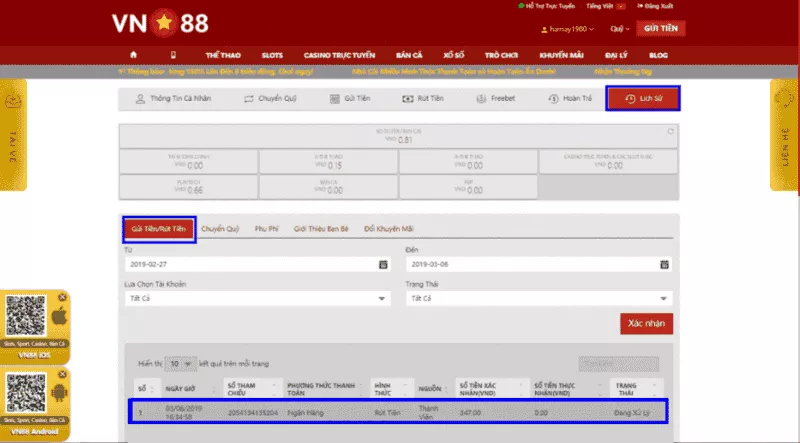
Task: Open the Tiếng Việt language selector
Action: click(606, 6)
